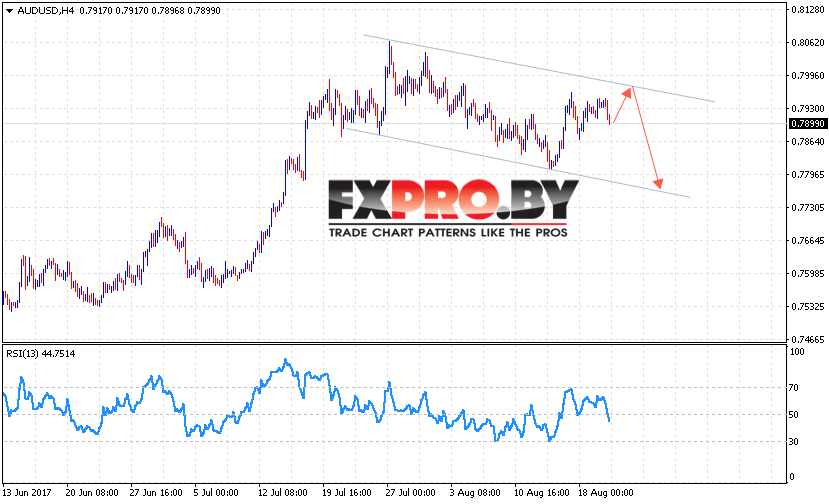Click the 0.78640 price axis label

(807, 141)
